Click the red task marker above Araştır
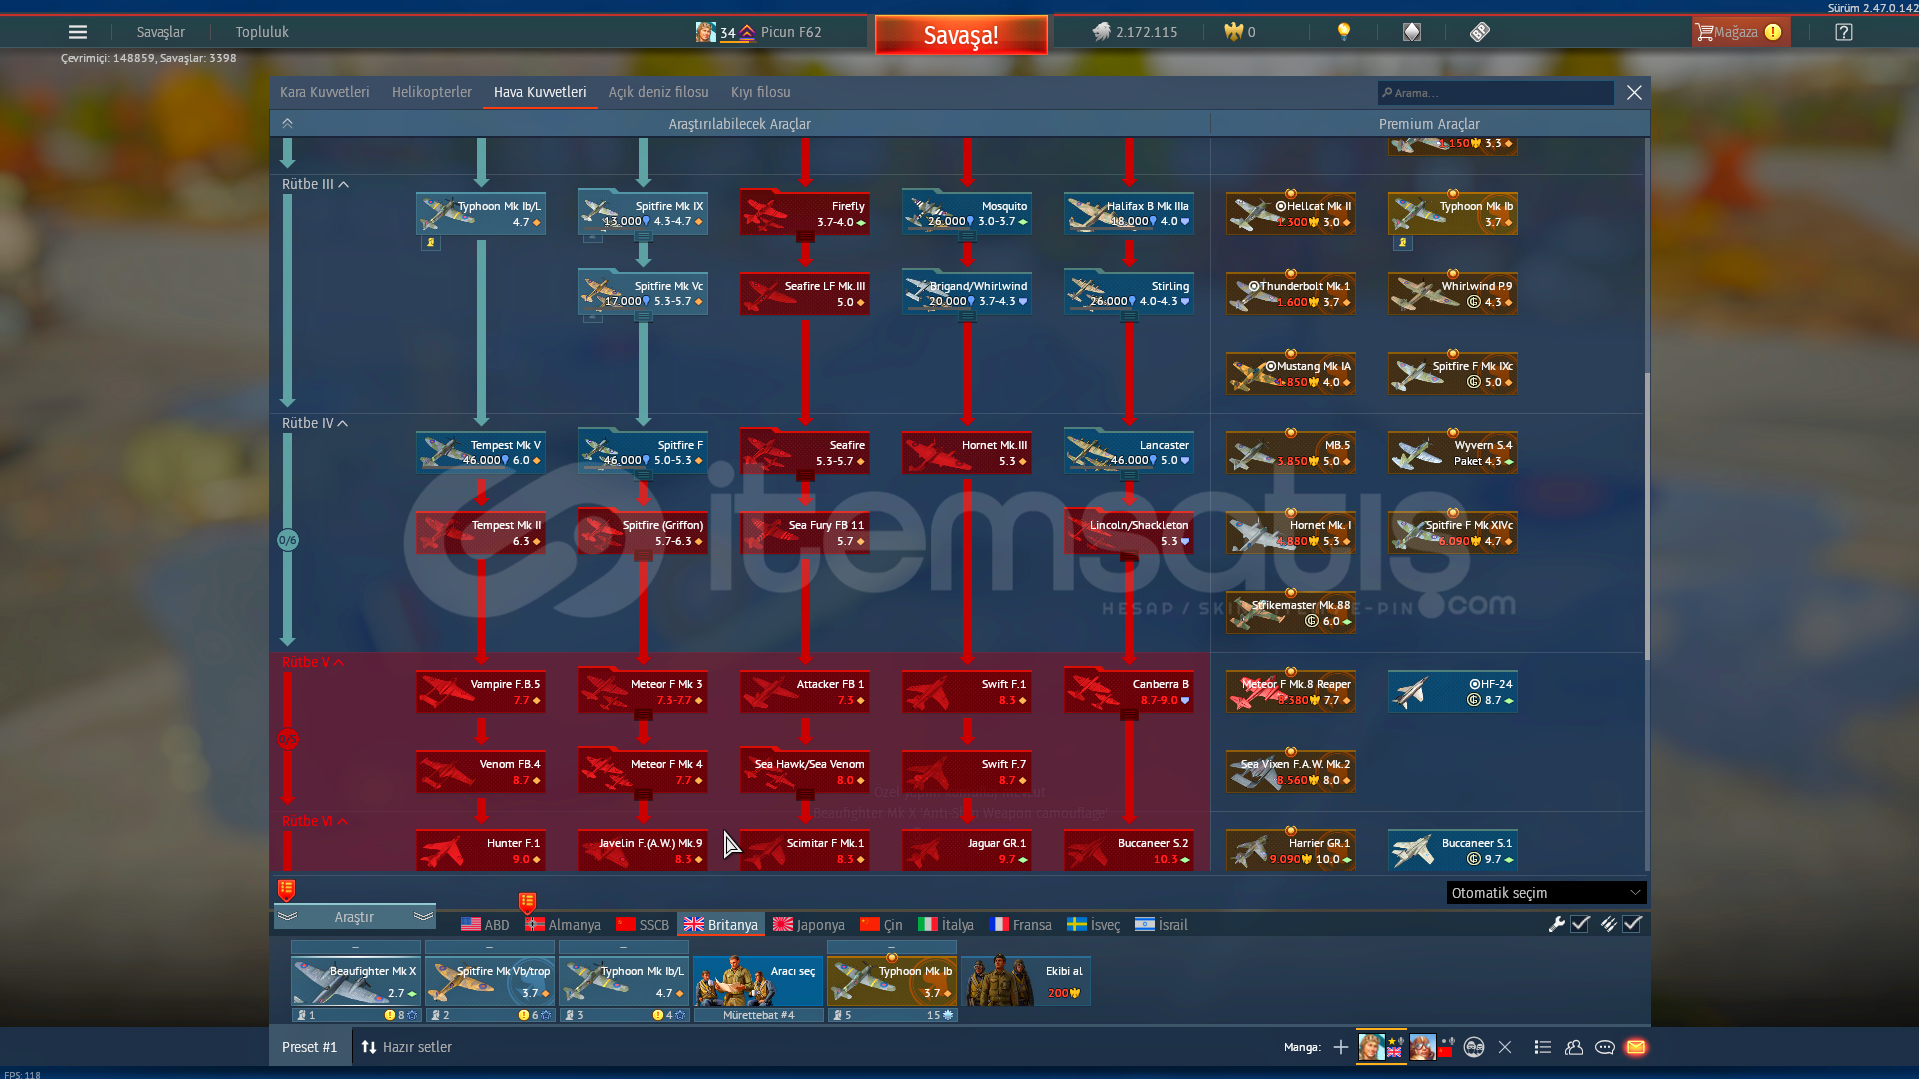Viewport: 1919px width, 1079px height. point(286,889)
